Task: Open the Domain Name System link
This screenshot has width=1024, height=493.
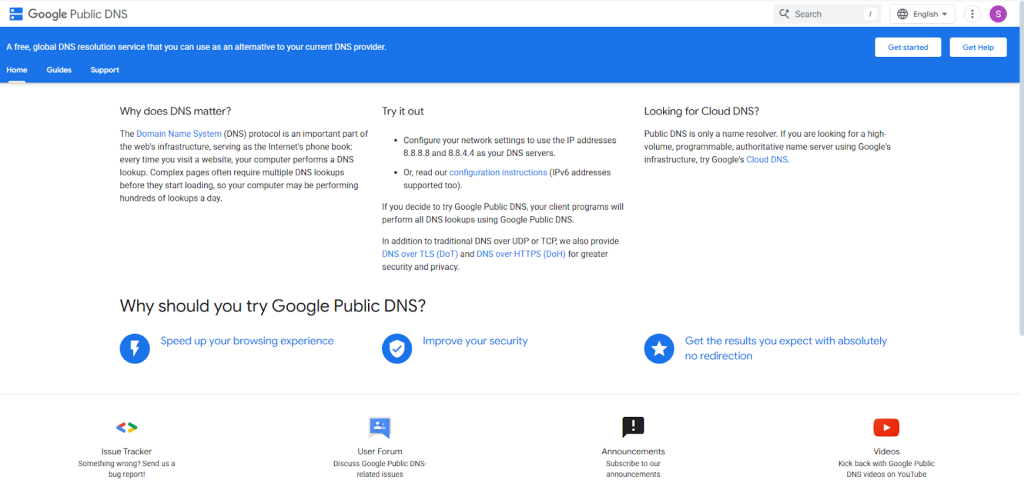Action: [x=179, y=133]
